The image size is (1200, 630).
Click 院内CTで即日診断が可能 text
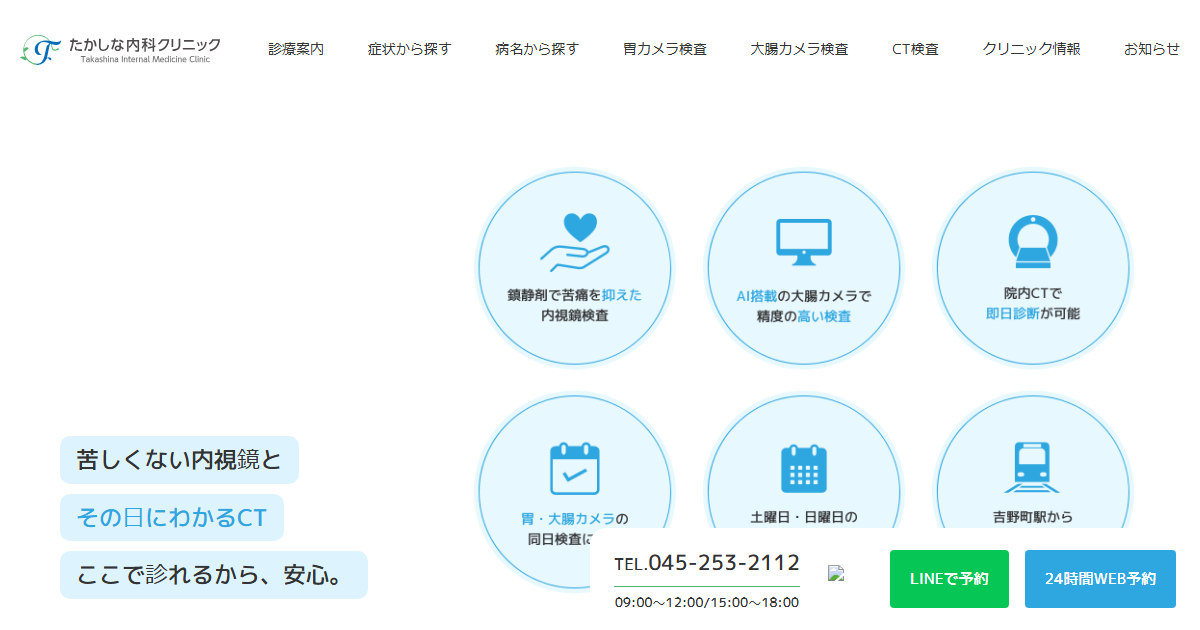tap(1033, 303)
